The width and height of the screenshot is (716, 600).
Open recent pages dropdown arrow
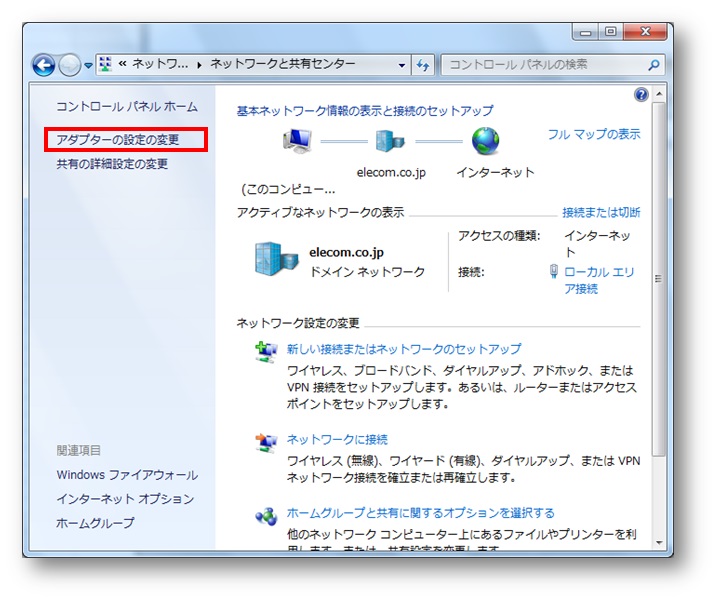89,66
